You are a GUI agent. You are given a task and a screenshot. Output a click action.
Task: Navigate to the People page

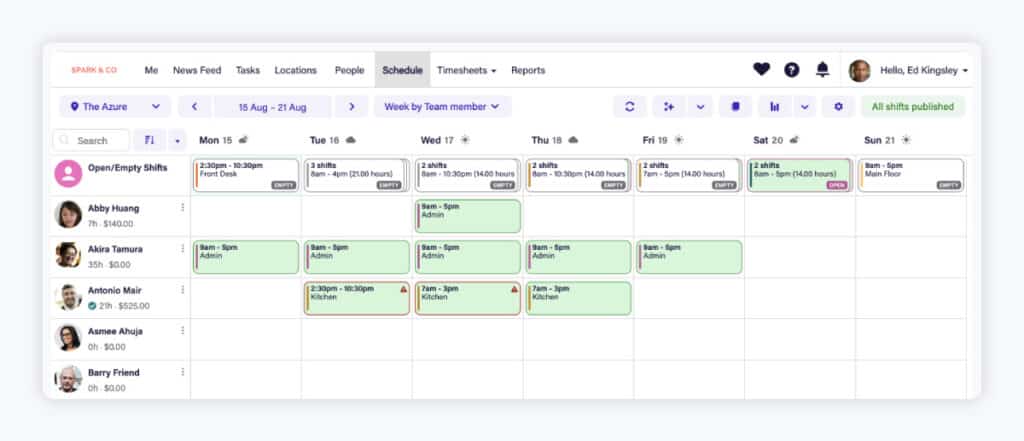[x=349, y=70]
